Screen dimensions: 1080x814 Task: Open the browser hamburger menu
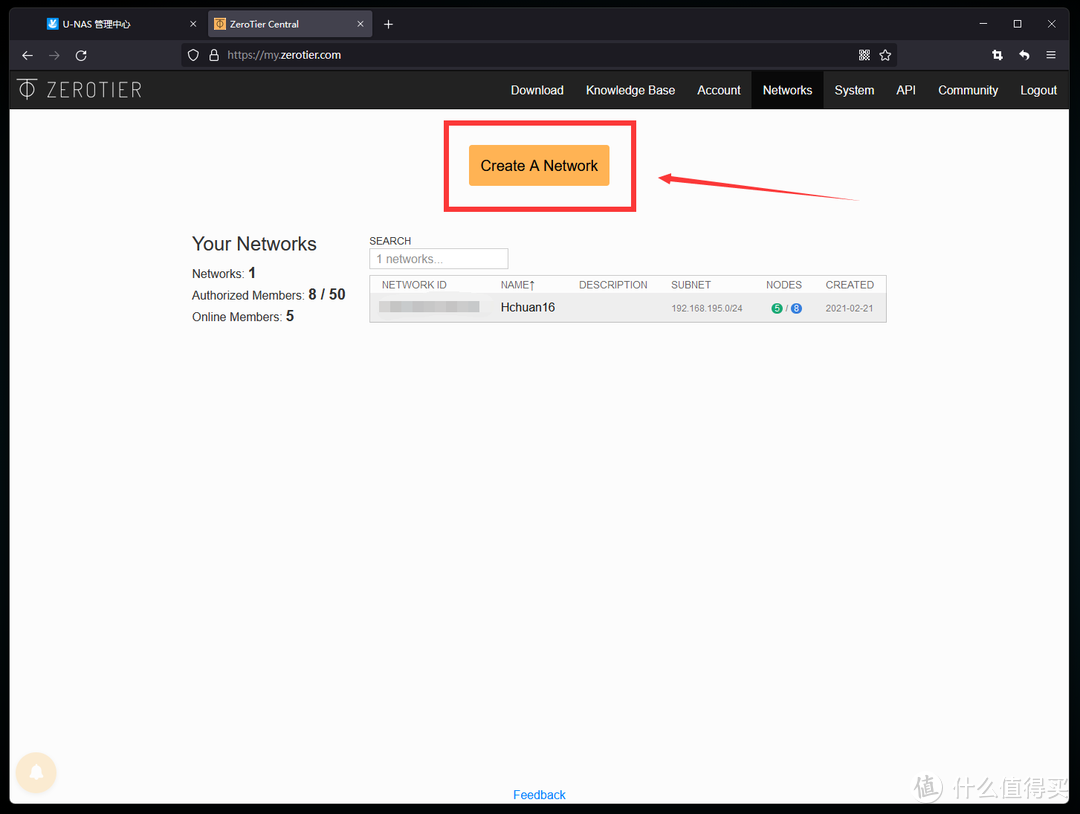pyautogui.click(x=1051, y=55)
